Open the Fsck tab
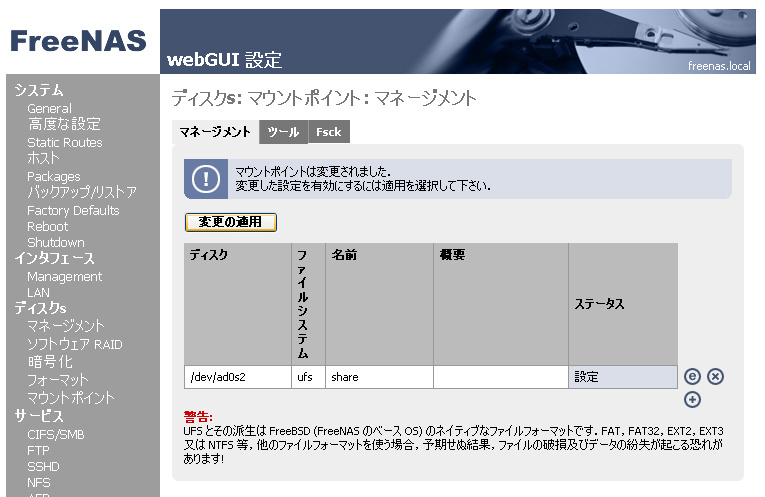The width and height of the screenshot is (765, 497). 329,132
